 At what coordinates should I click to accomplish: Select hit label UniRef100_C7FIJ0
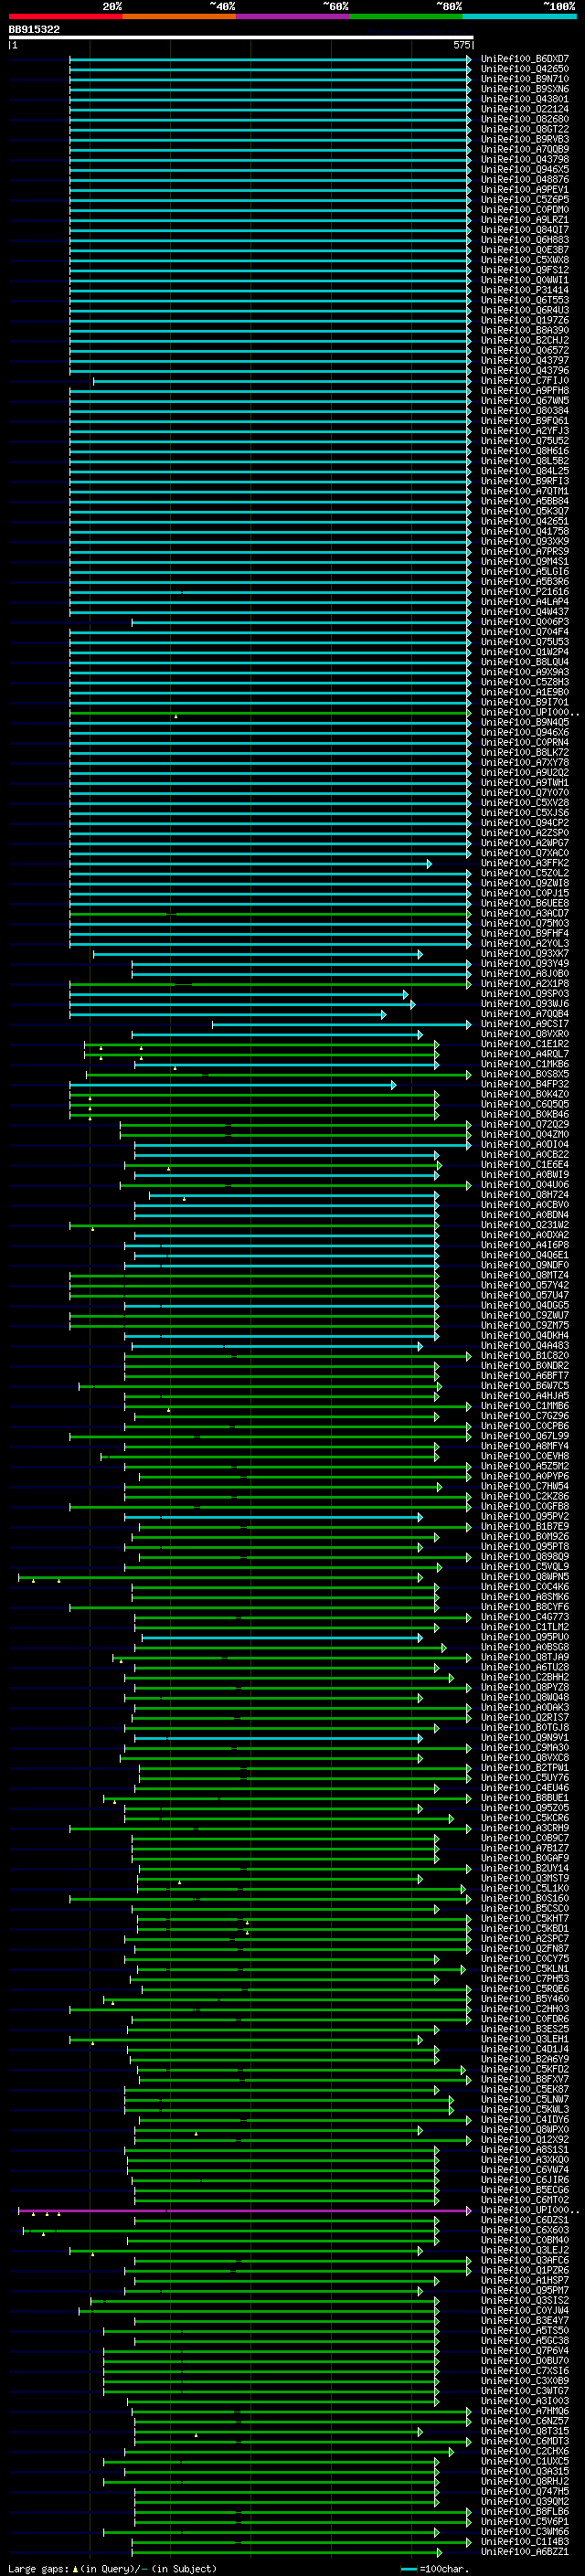525,381
